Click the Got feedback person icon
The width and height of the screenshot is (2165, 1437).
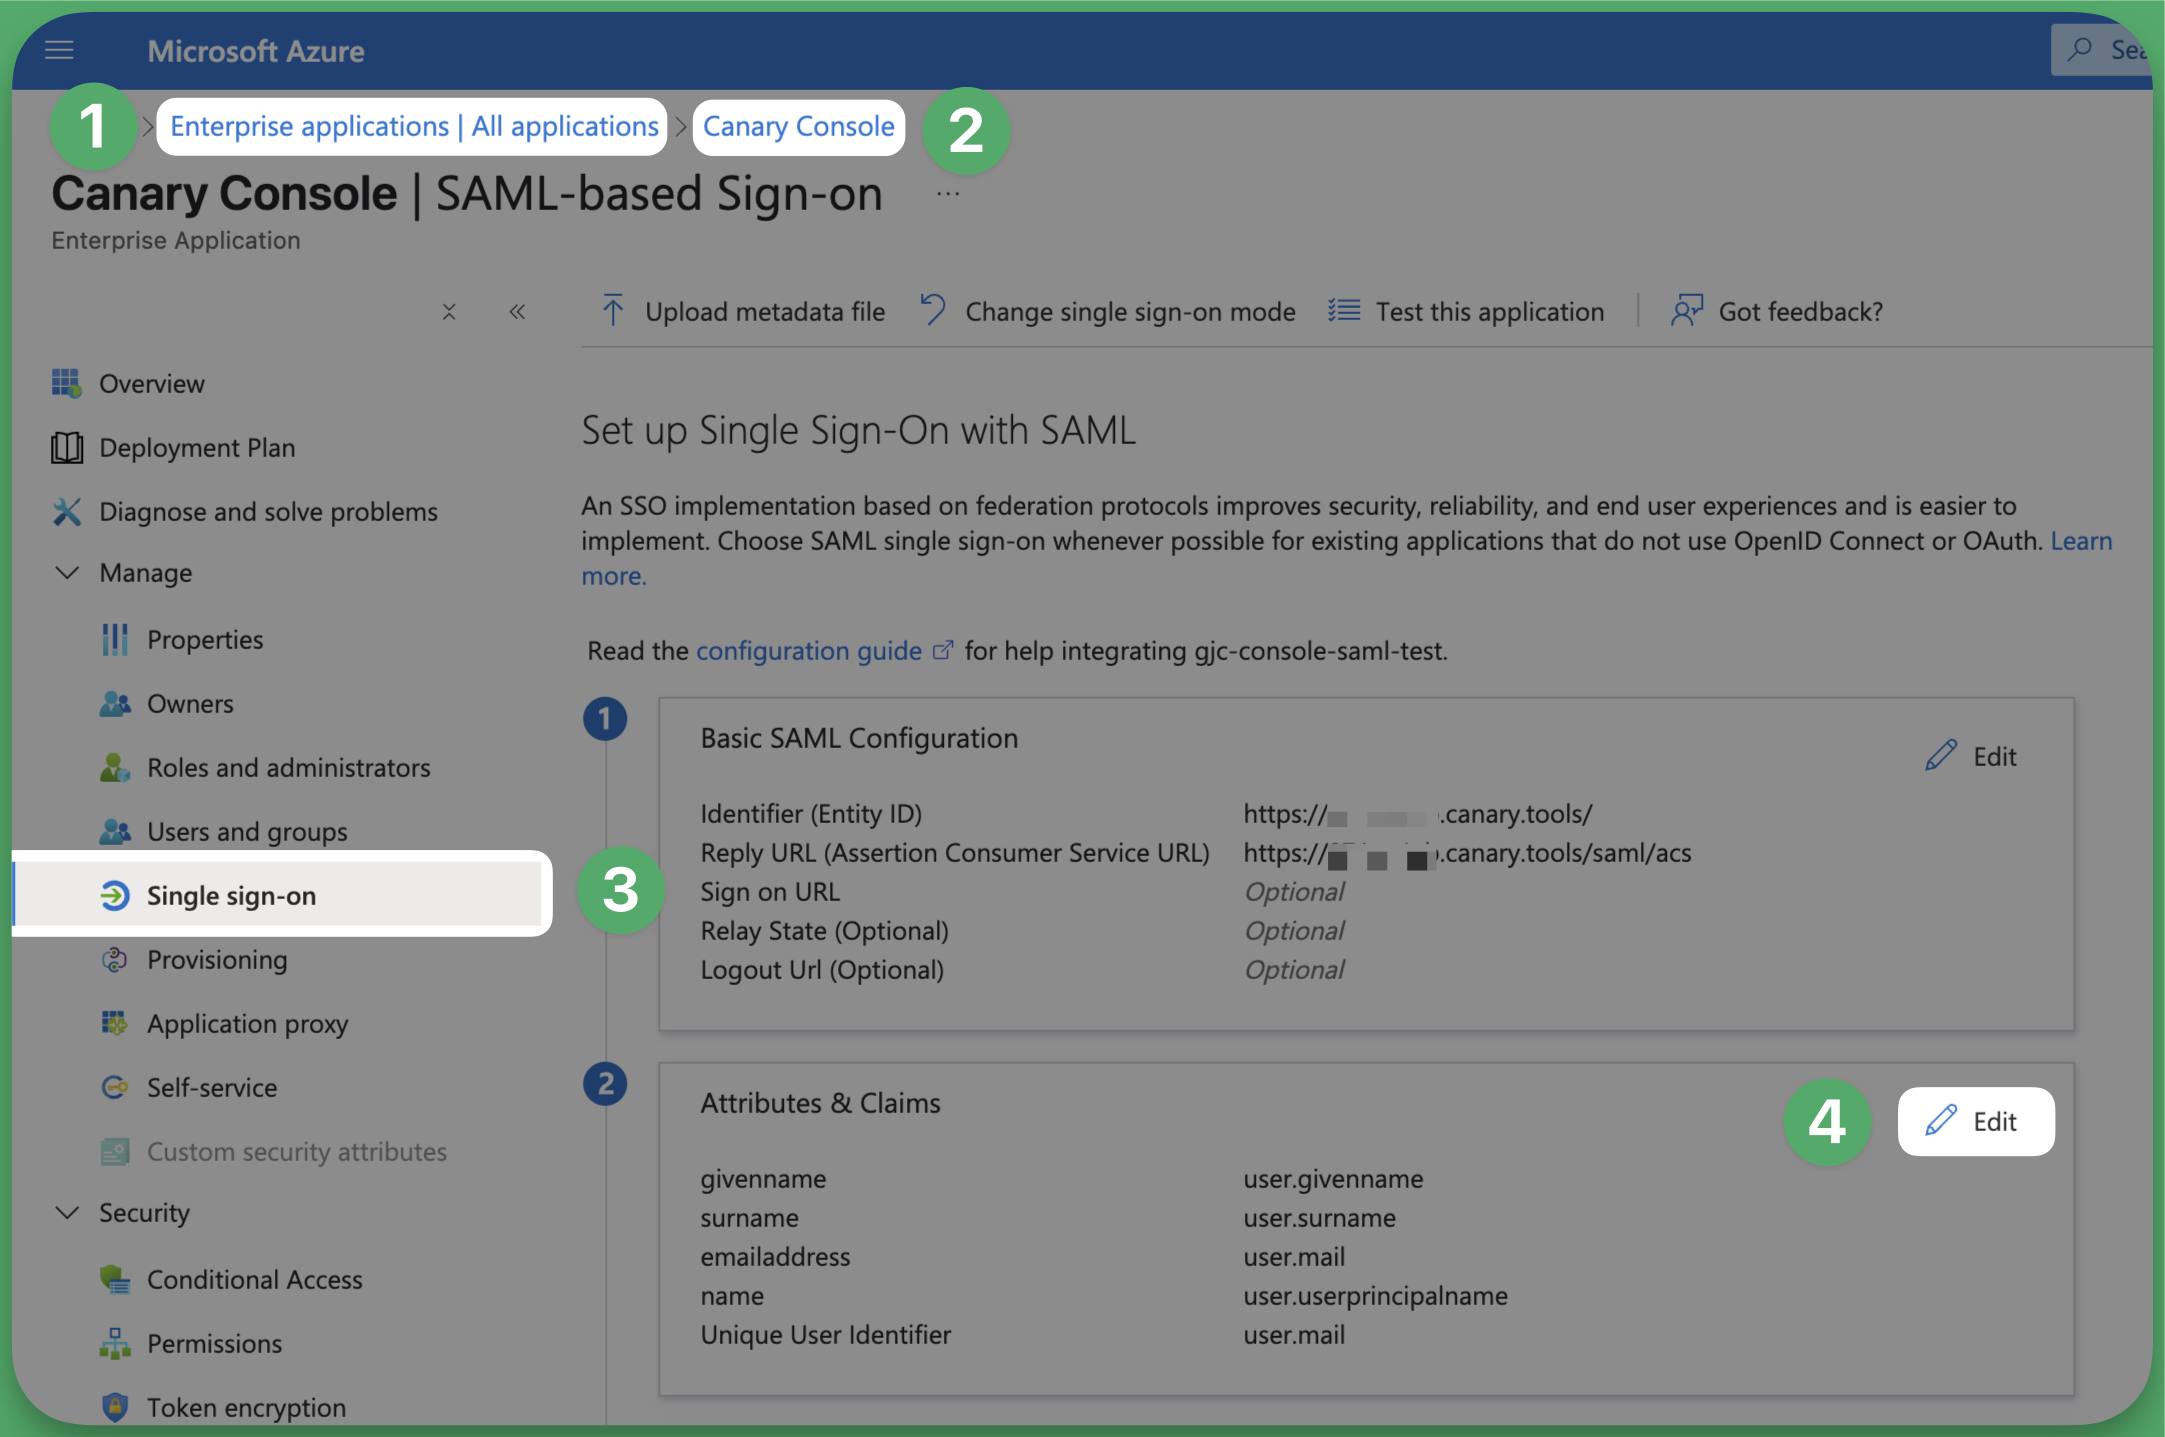(1687, 311)
